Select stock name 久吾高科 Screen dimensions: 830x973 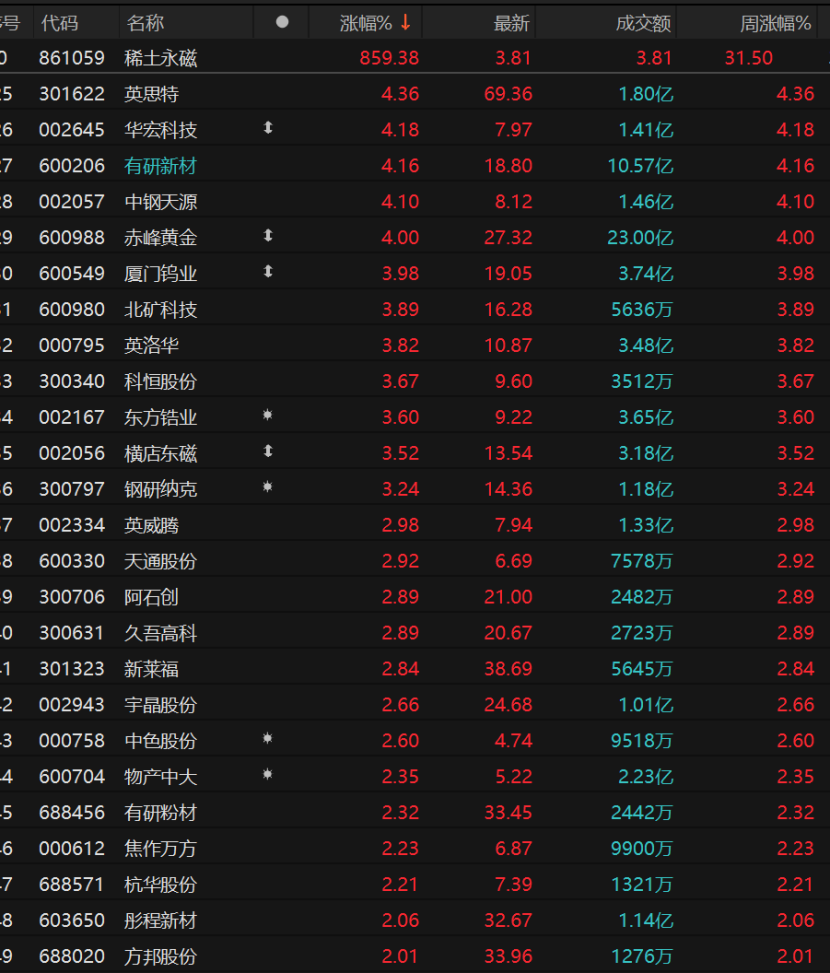(x=161, y=633)
